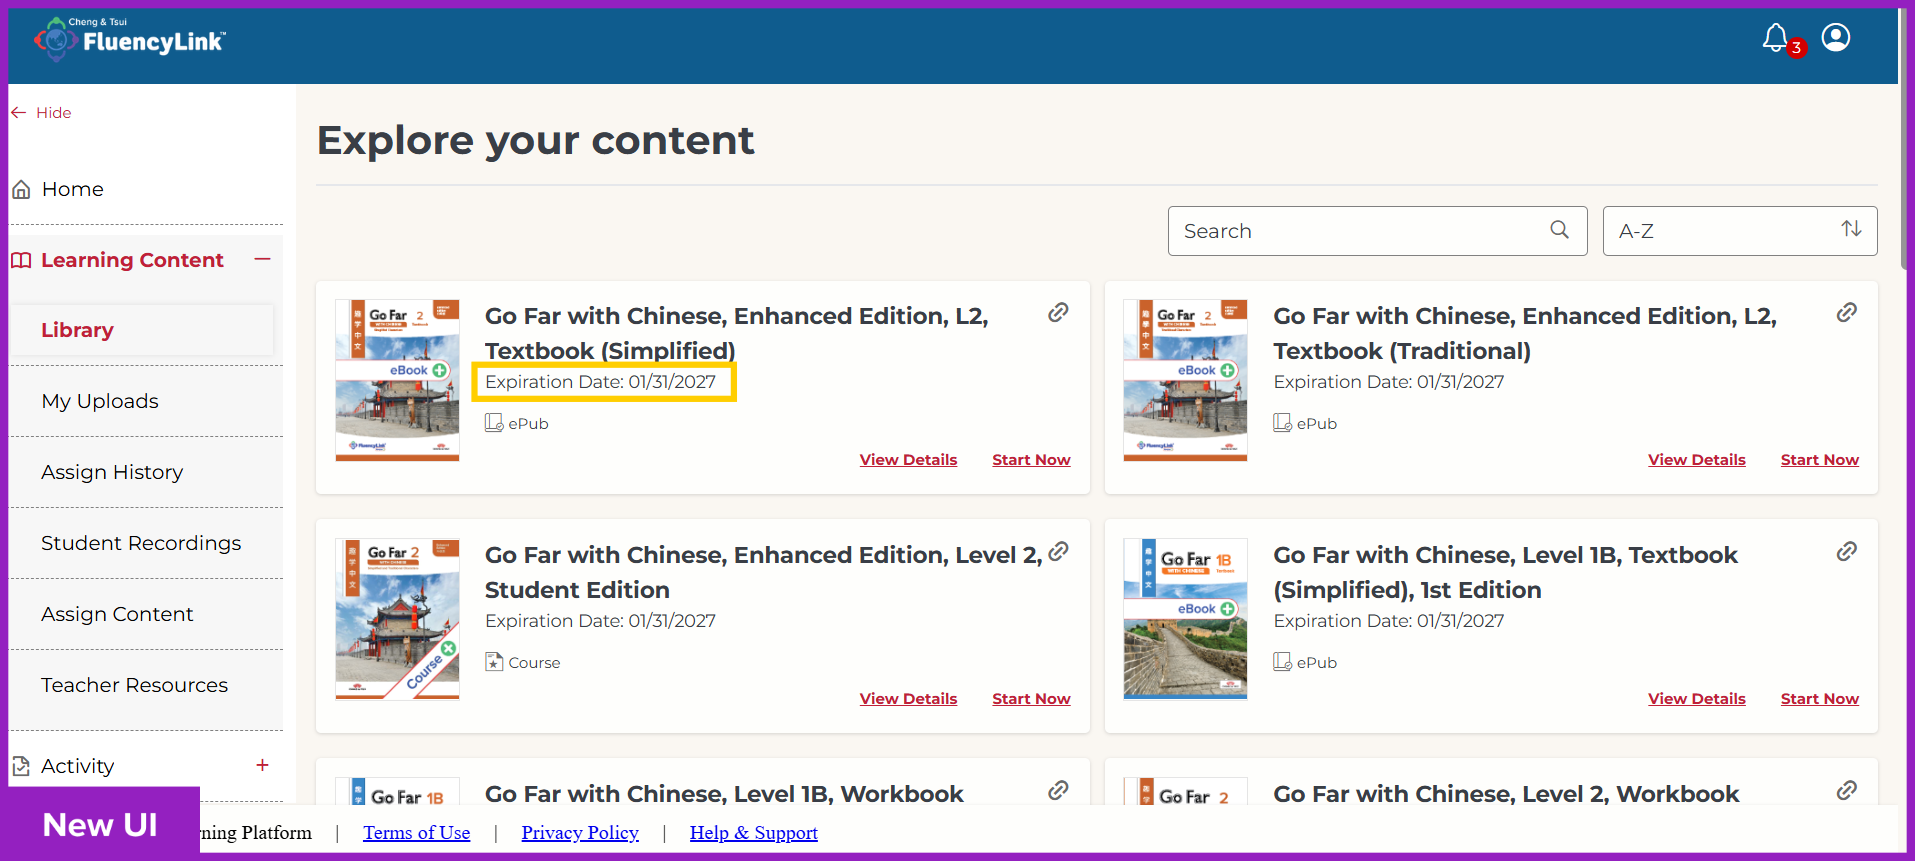Click Course icon on Level 2 Student Edition
This screenshot has width=1915, height=861.
pos(494,662)
